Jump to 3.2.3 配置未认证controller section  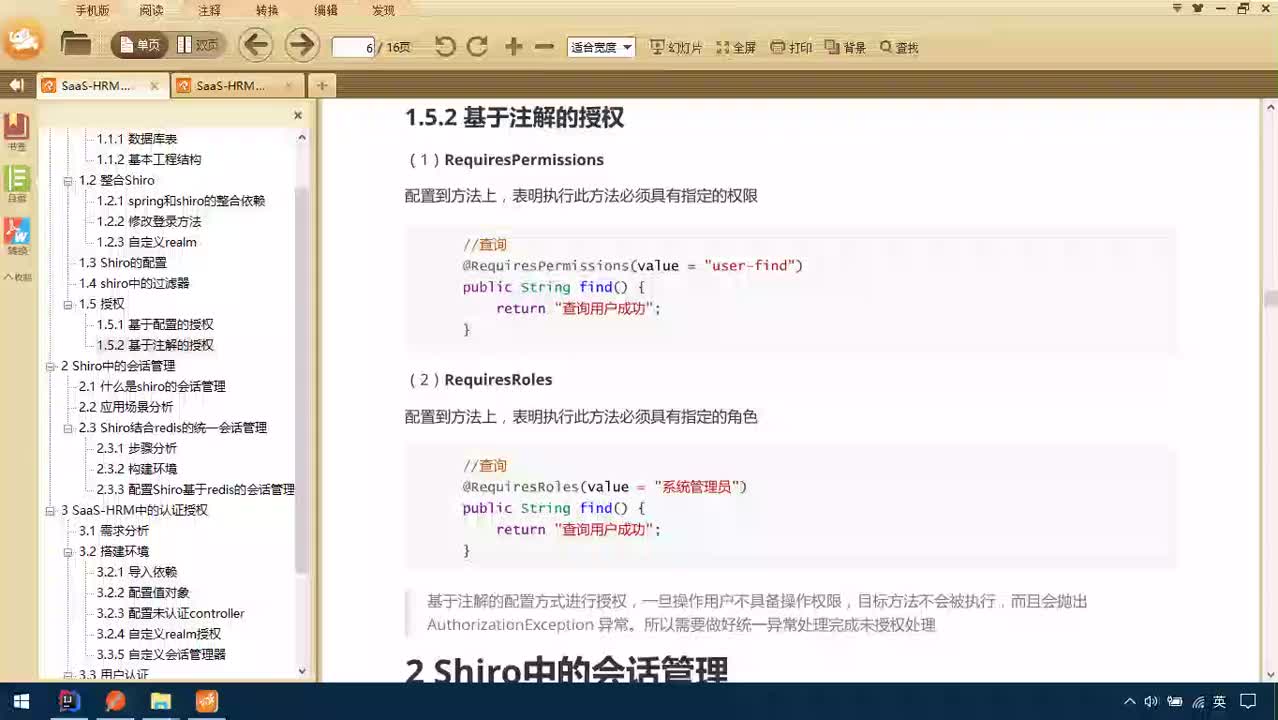click(170, 613)
